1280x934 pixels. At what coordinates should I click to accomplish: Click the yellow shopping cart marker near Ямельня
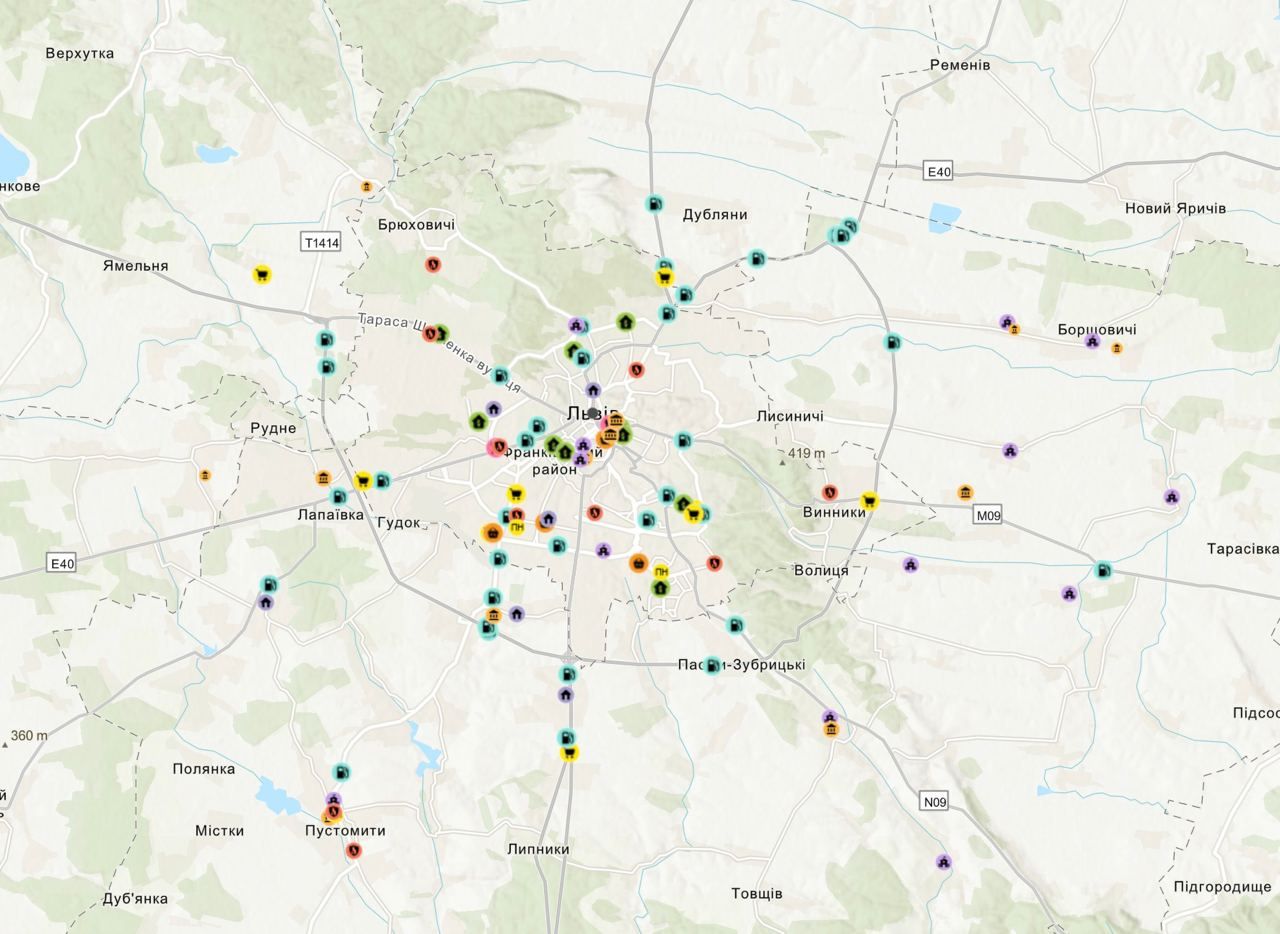pyautogui.click(x=261, y=274)
